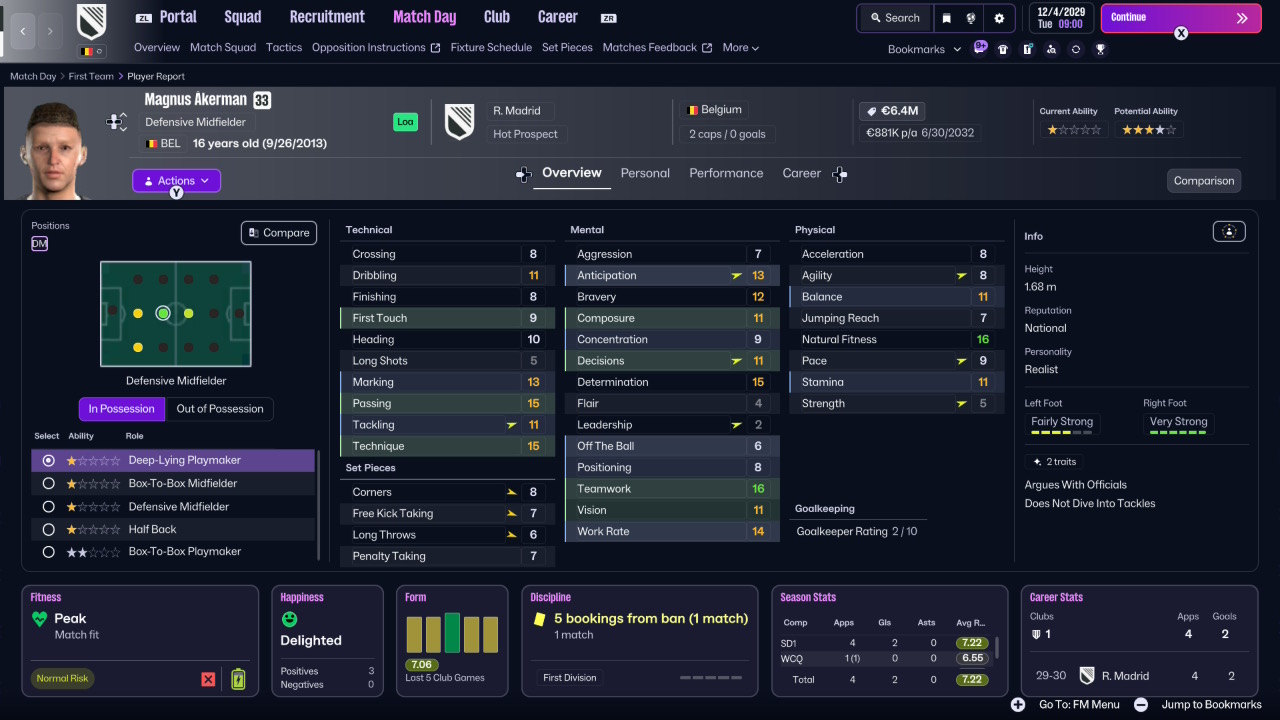Expand the Bookmarks dropdown
Image resolution: width=1280 pixels, height=720 pixels.
pyautogui.click(x=924, y=49)
